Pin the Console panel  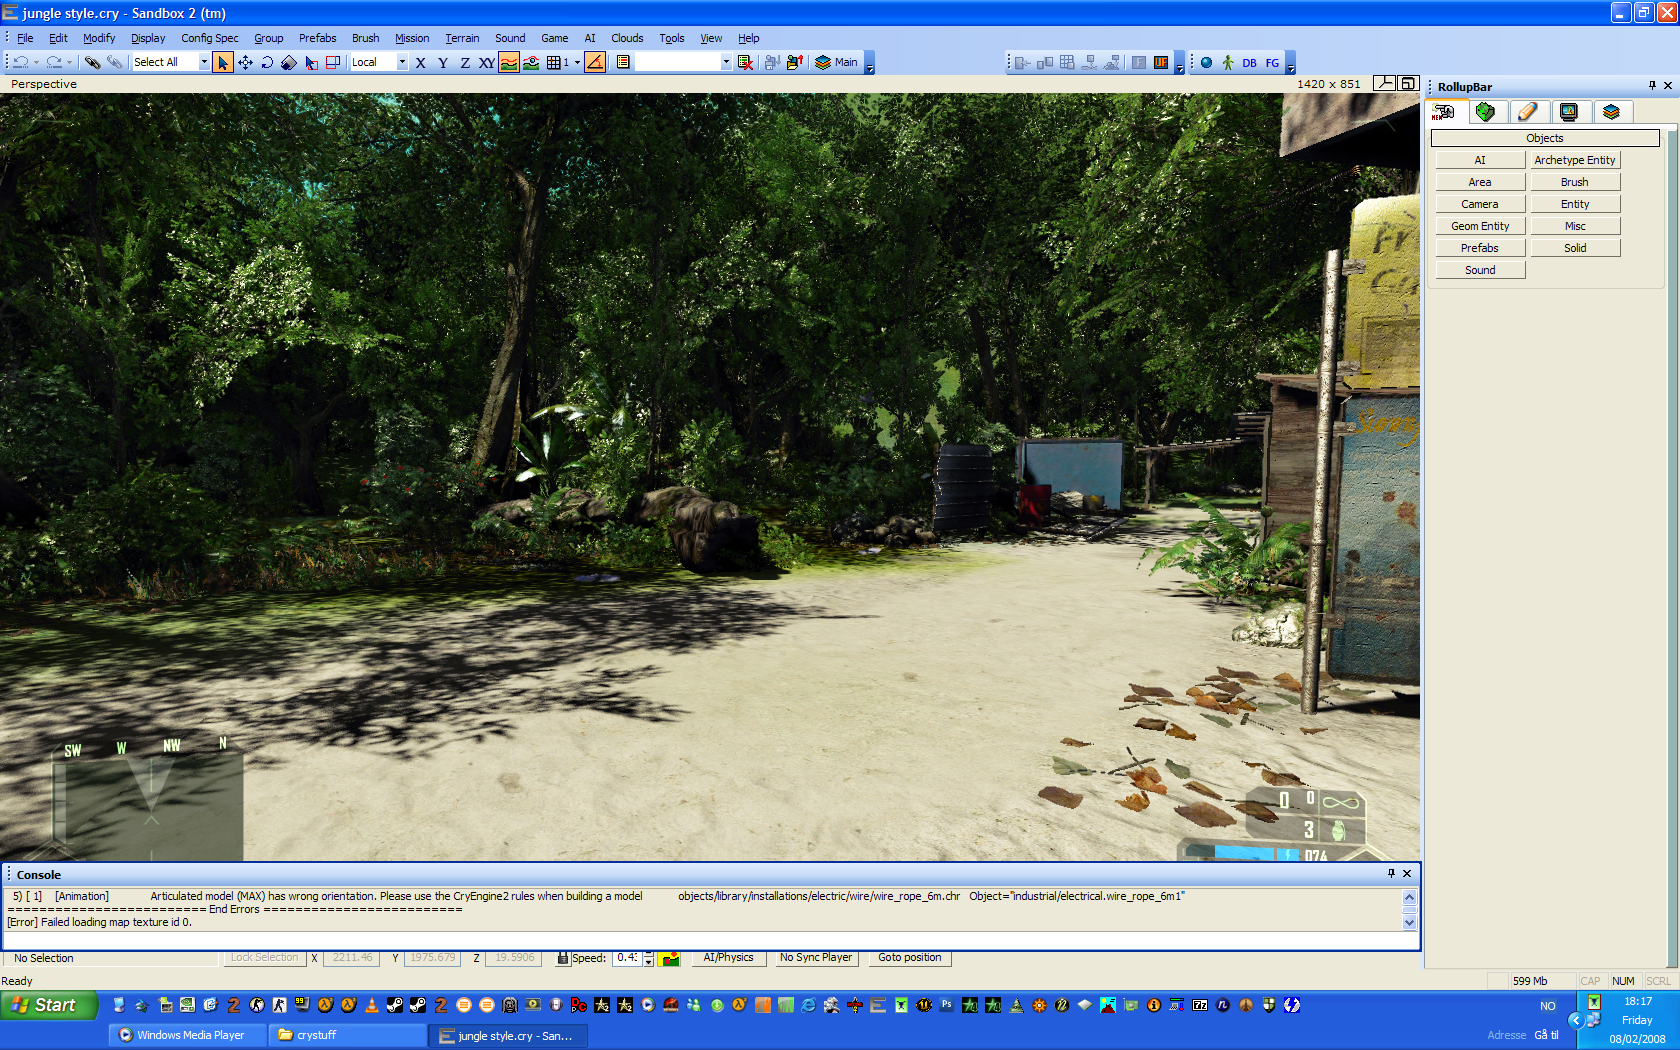tap(1391, 874)
